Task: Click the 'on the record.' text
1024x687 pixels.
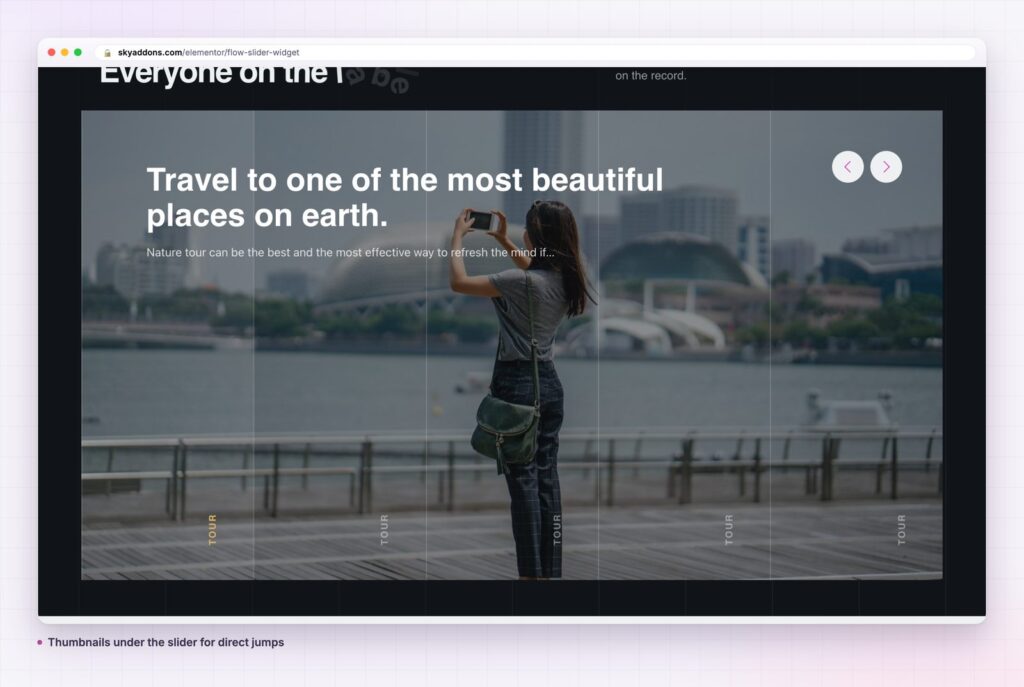Action: (x=650, y=76)
